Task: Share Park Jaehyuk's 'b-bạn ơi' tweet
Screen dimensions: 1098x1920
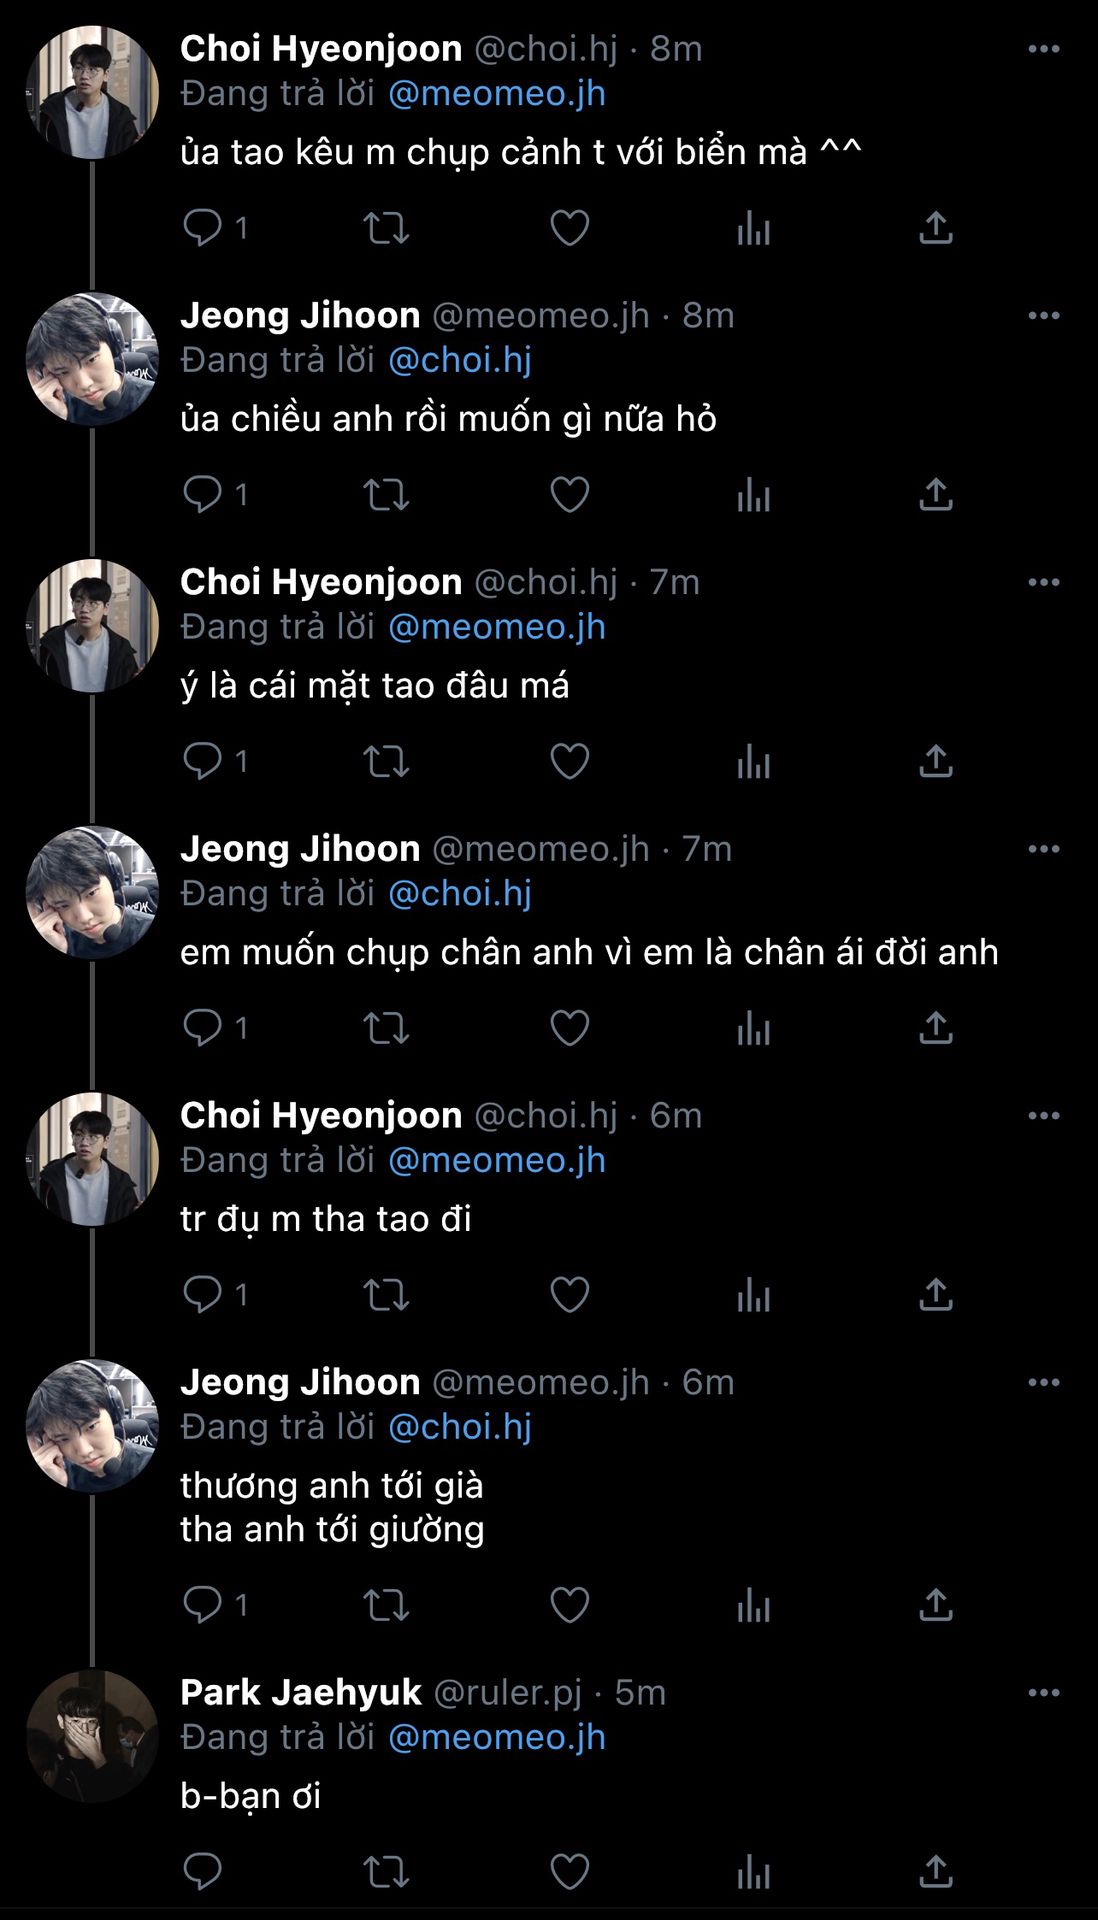Action: click(935, 1871)
